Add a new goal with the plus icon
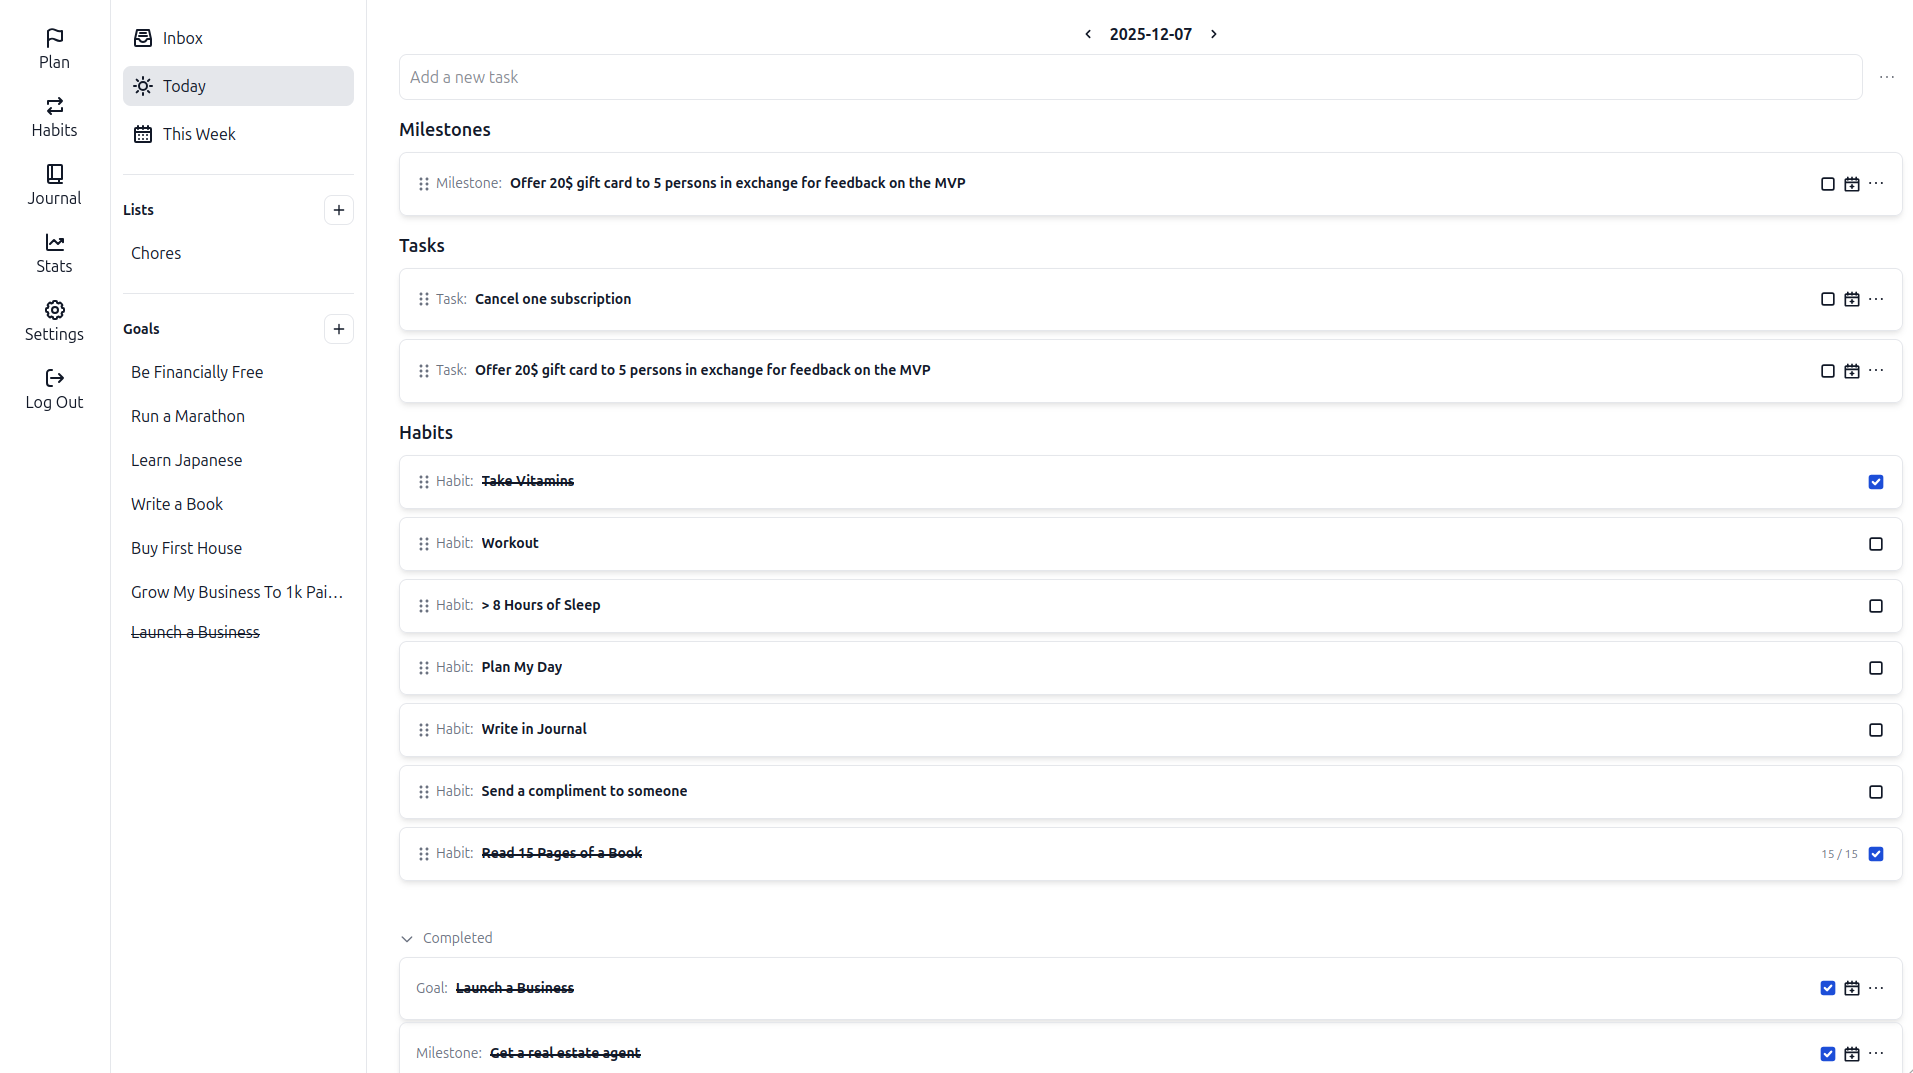Image resolution: width=1913 pixels, height=1073 pixels. (339, 329)
